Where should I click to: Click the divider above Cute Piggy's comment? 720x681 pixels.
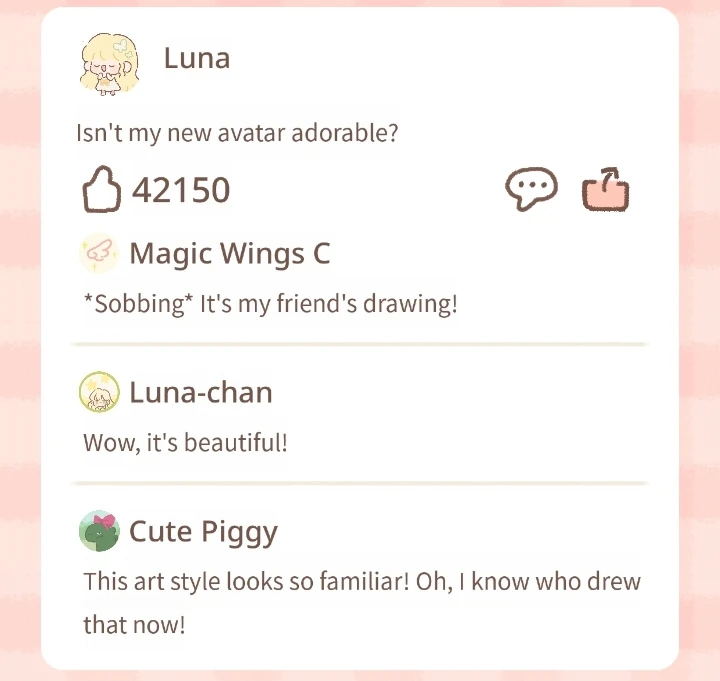pyautogui.click(x=360, y=483)
